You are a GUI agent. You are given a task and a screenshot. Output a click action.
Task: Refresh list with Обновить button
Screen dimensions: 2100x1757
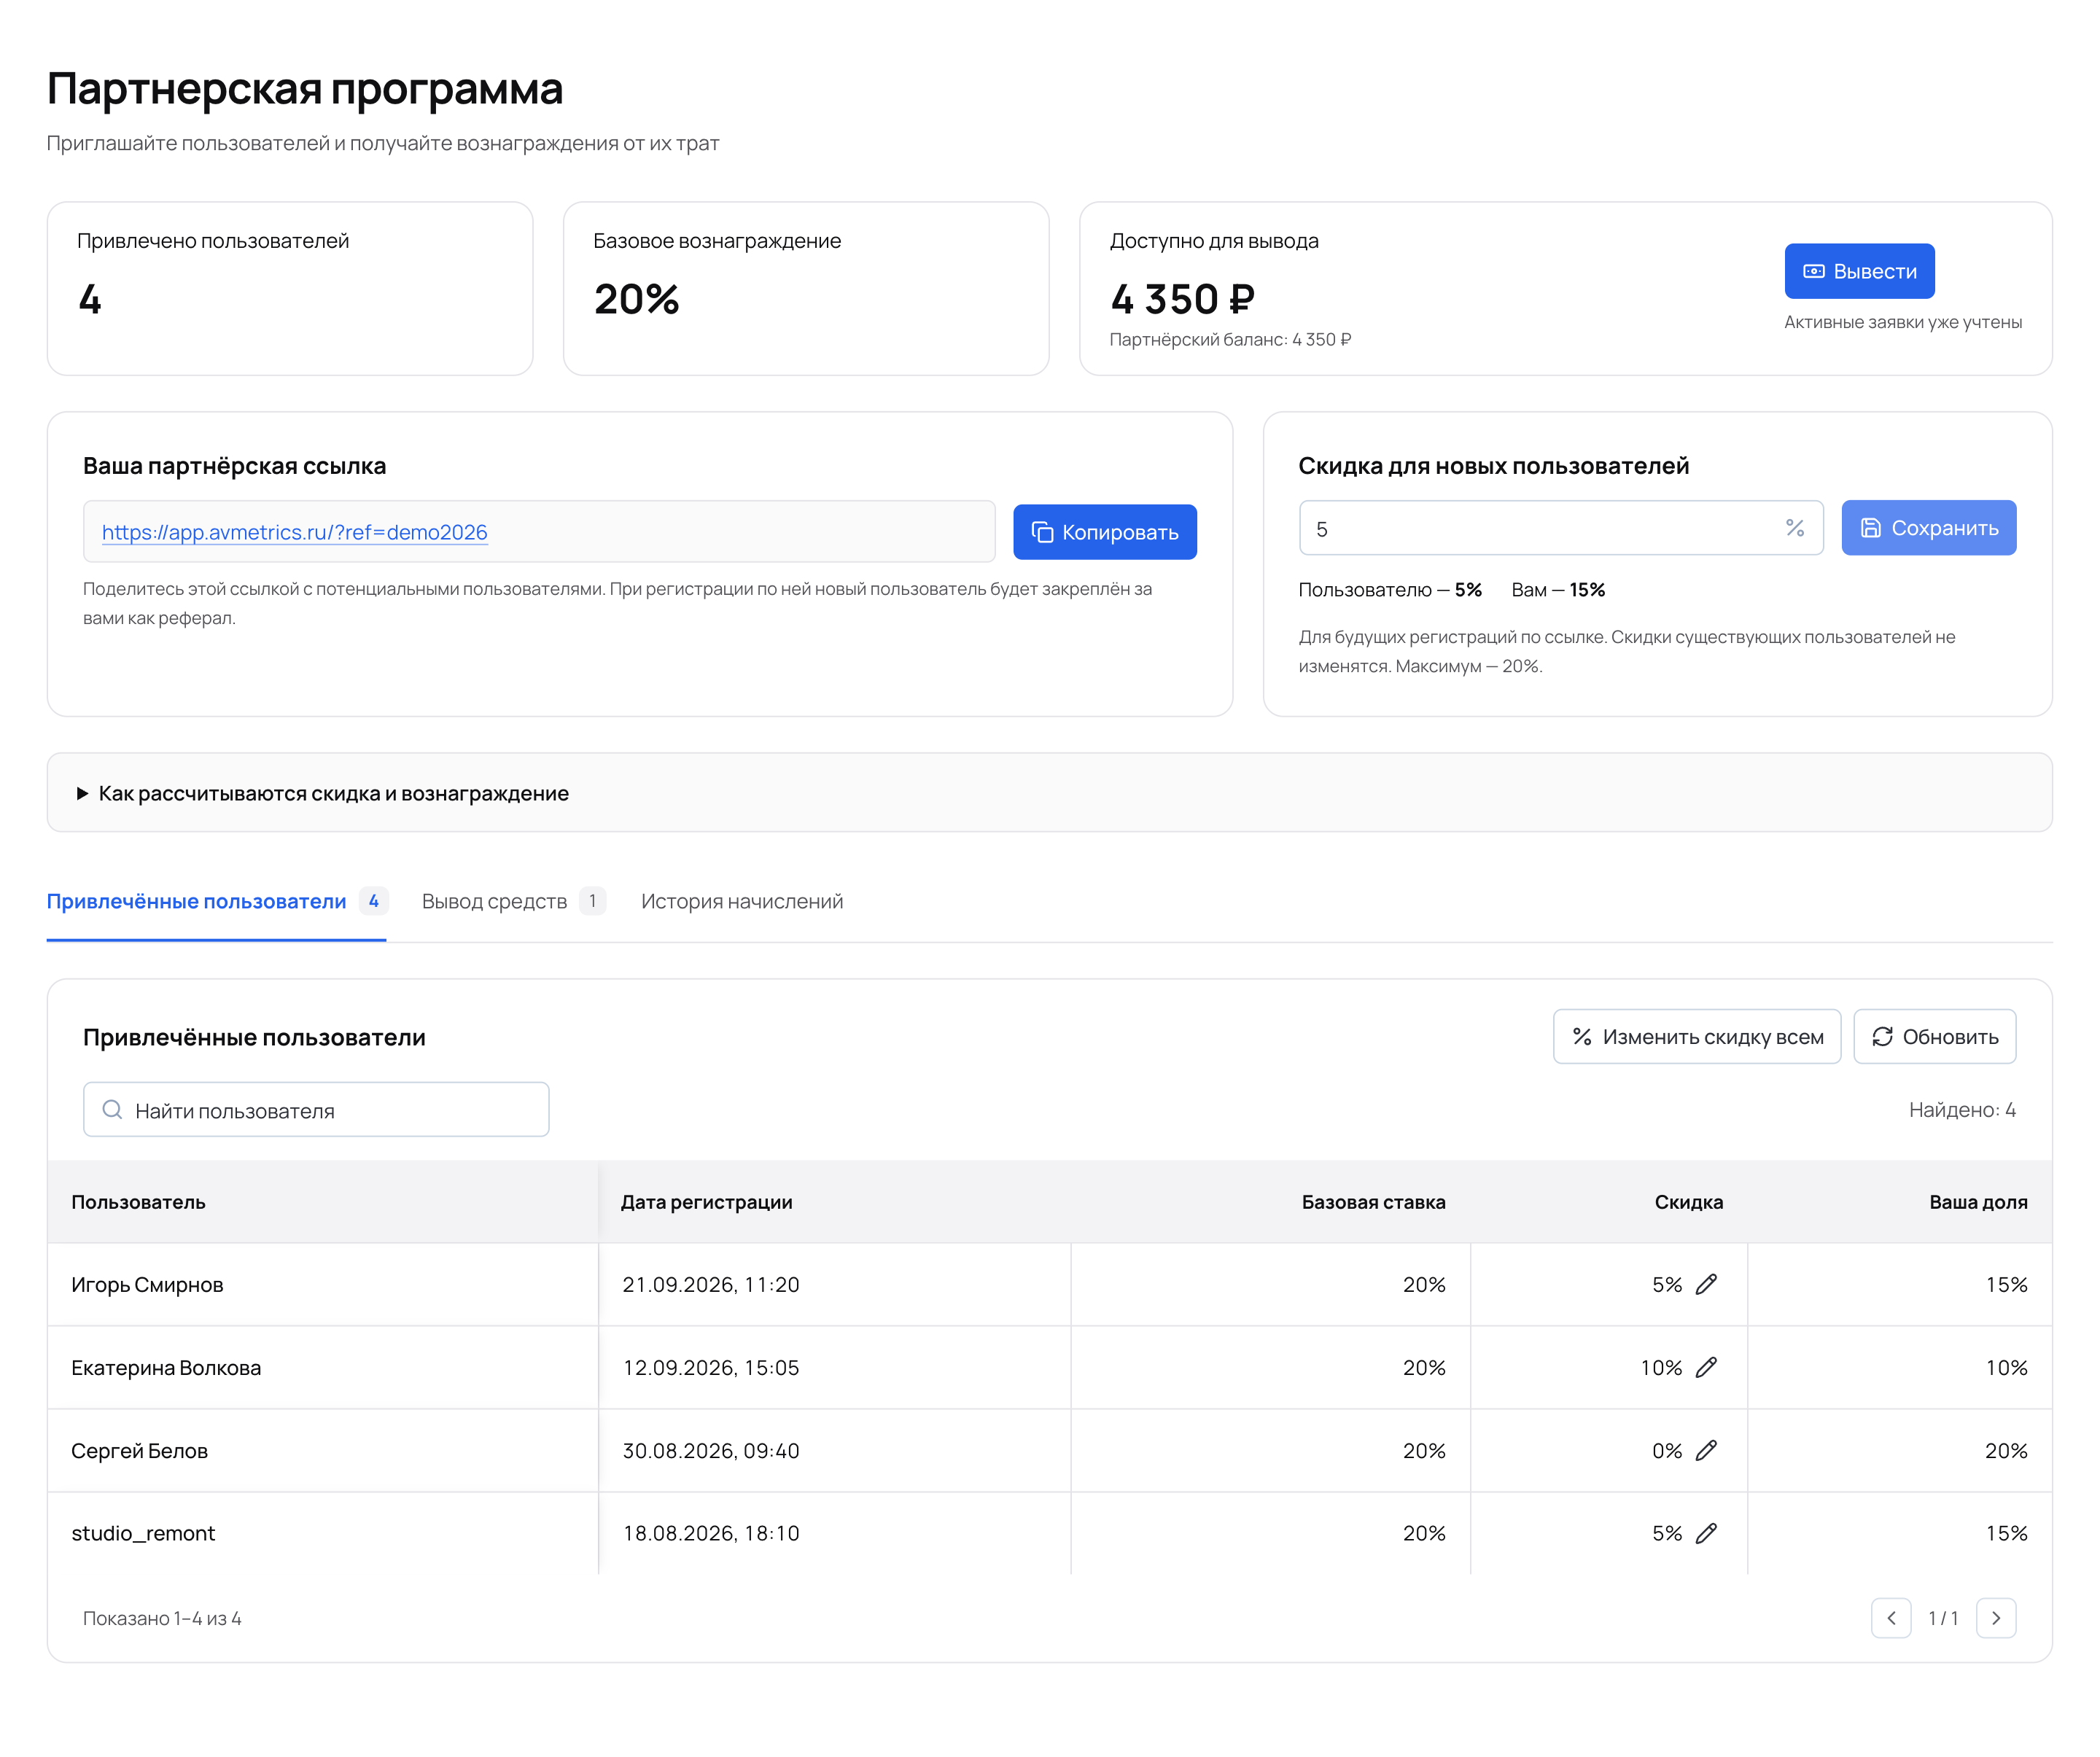coord(1934,1037)
